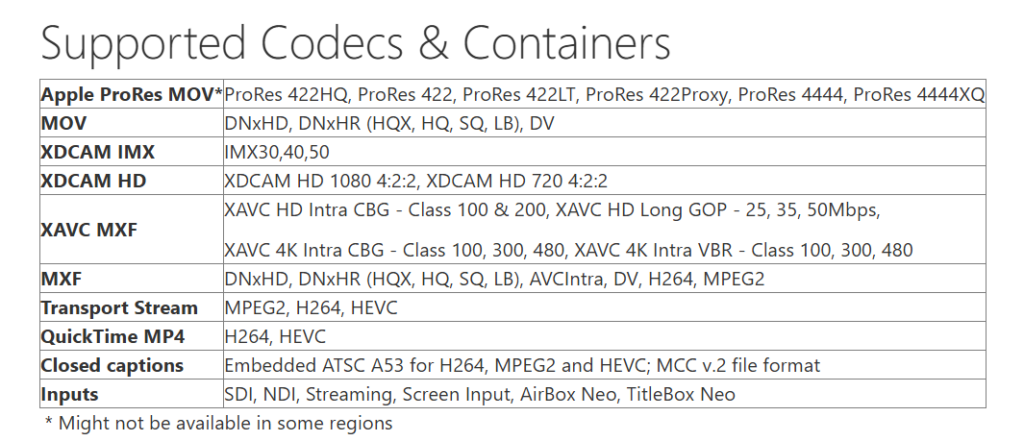Select the "XDCAM HD" row label
The image size is (1024, 441).
pos(93,181)
